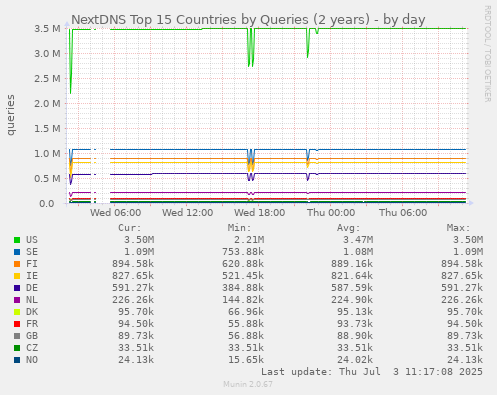The height and width of the screenshot is (395, 497).
Task: Click the yellow IE legend color swatch
Action: [17, 276]
